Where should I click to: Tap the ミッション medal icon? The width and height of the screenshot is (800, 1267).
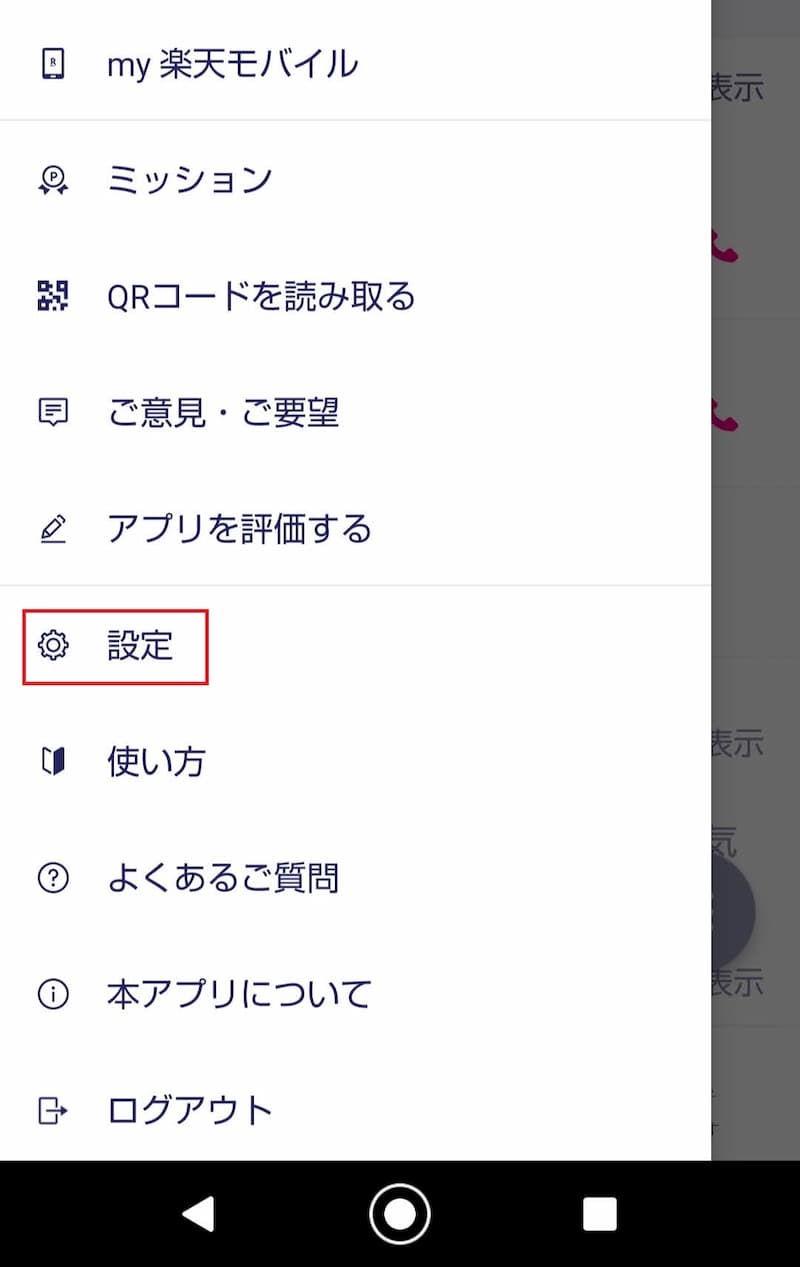pos(52,180)
